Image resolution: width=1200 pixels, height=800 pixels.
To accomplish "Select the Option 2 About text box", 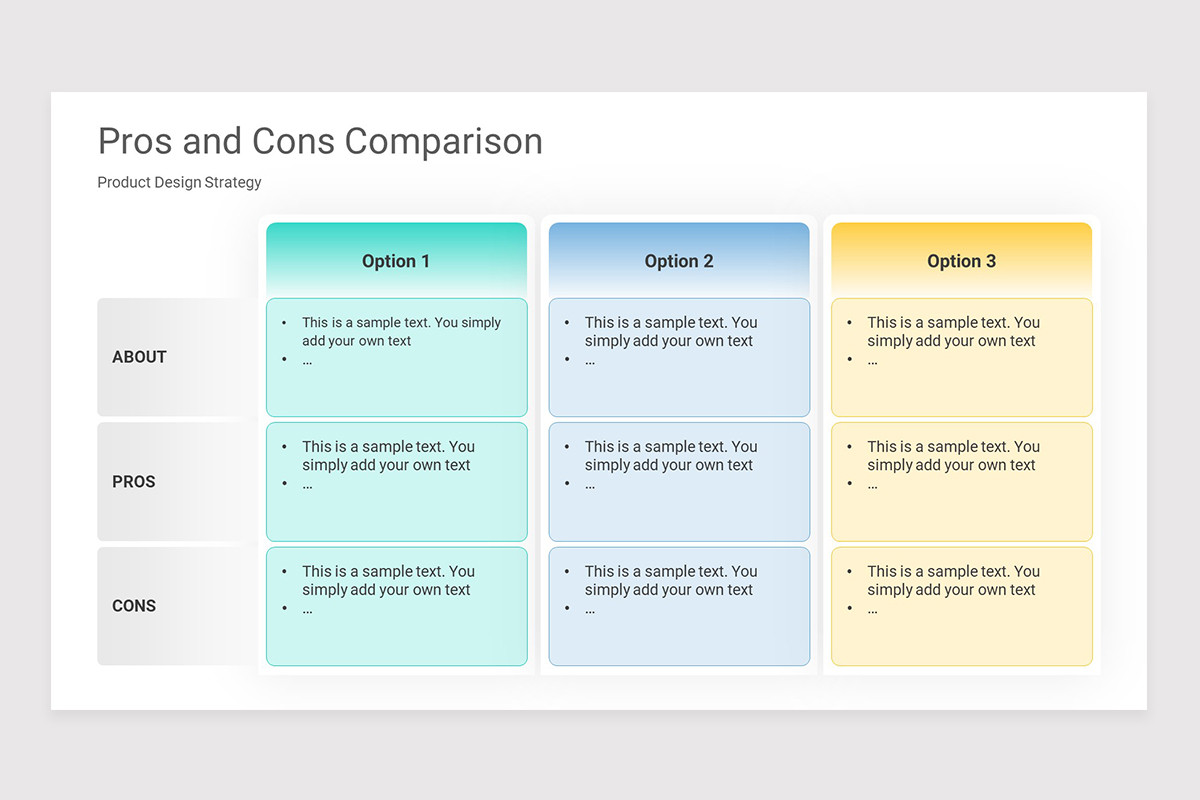I will pos(679,357).
